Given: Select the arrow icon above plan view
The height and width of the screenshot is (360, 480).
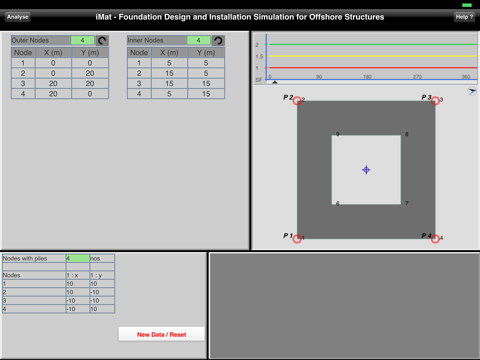Looking at the screenshot, I should (472, 91).
